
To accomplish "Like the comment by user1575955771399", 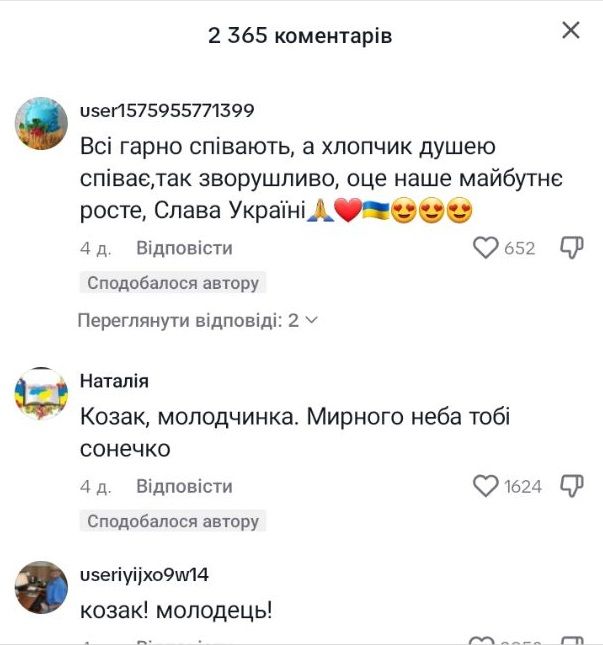I will pyautogui.click(x=486, y=248).
